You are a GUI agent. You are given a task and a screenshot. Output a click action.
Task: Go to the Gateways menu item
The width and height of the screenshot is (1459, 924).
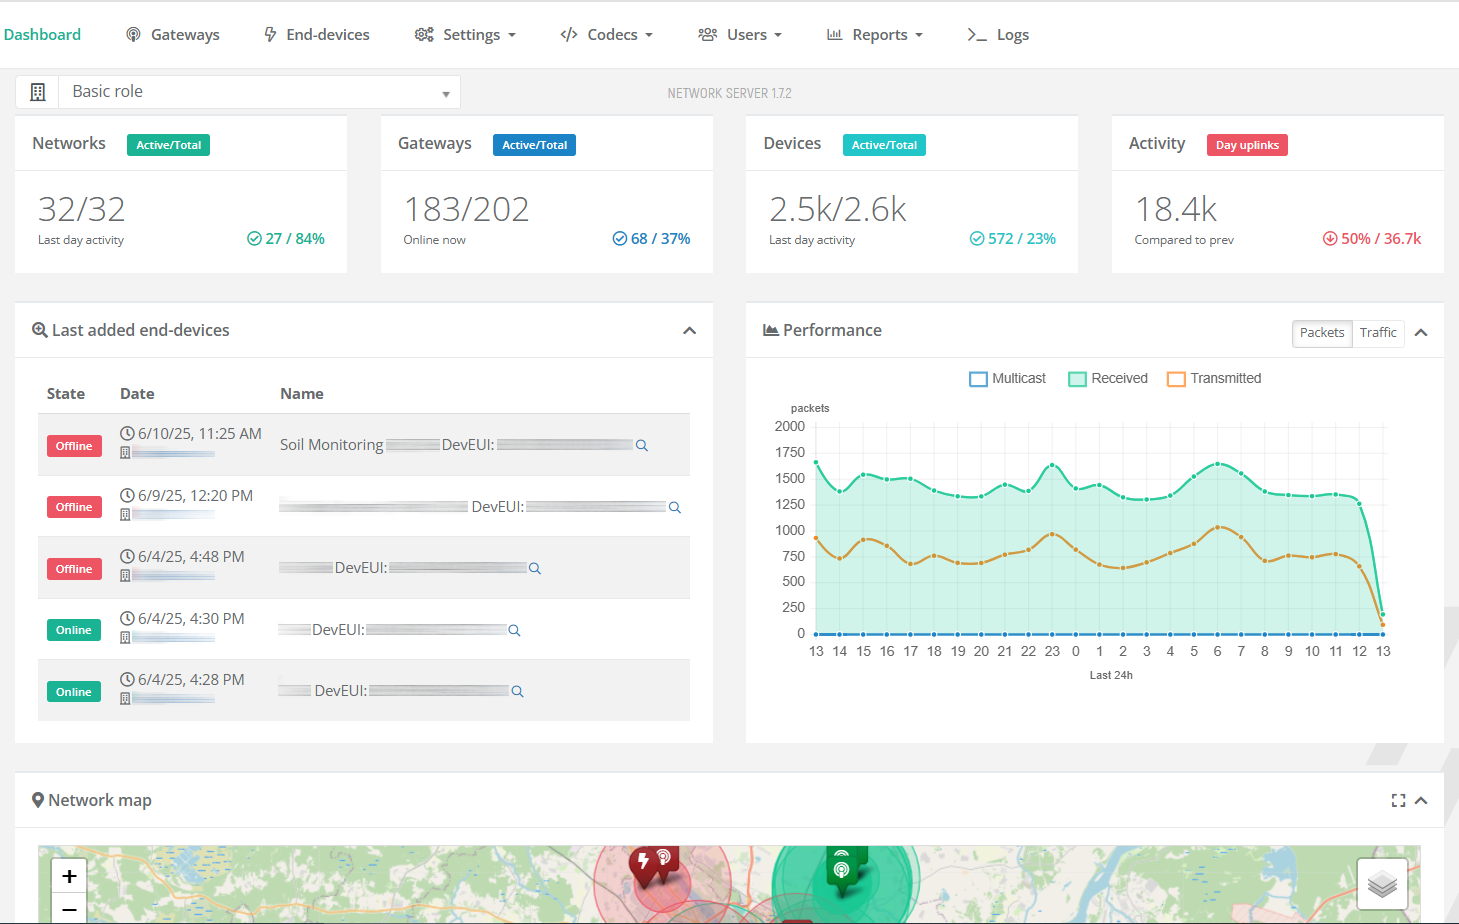(172, 34)
